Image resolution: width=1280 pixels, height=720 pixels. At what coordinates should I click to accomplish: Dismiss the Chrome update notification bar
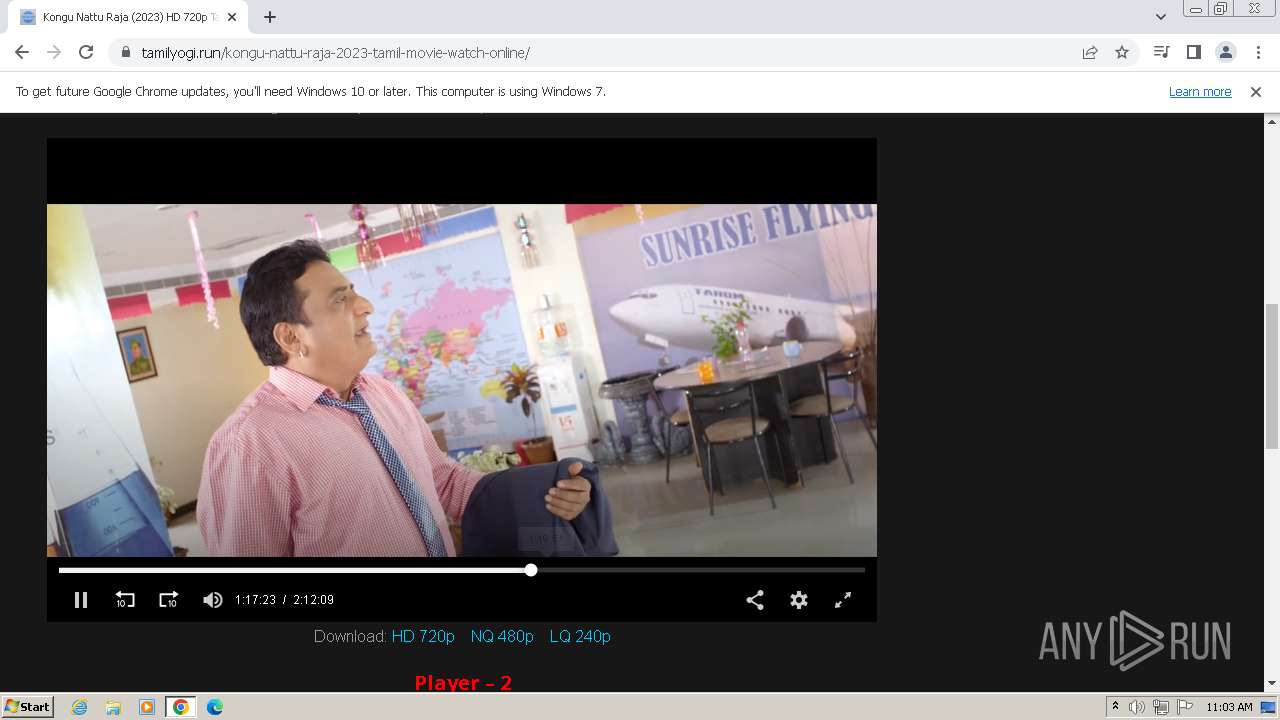1256,91
